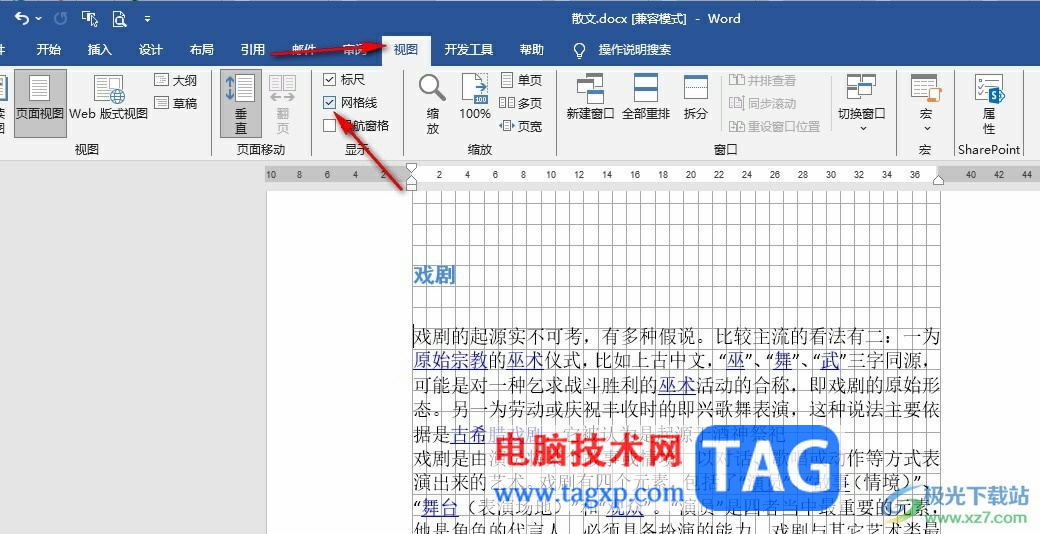Click 新建窗口 new window

point(590,97)
